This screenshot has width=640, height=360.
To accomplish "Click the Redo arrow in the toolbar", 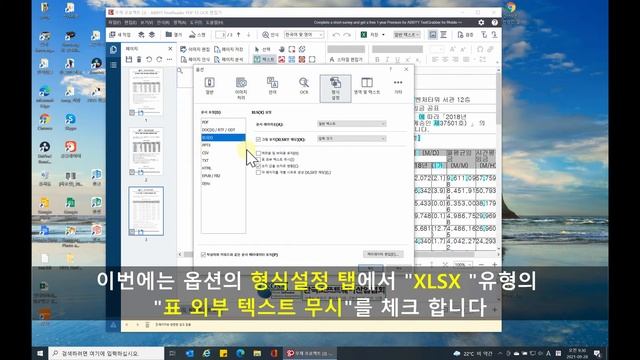I will (x=347, y=35).
